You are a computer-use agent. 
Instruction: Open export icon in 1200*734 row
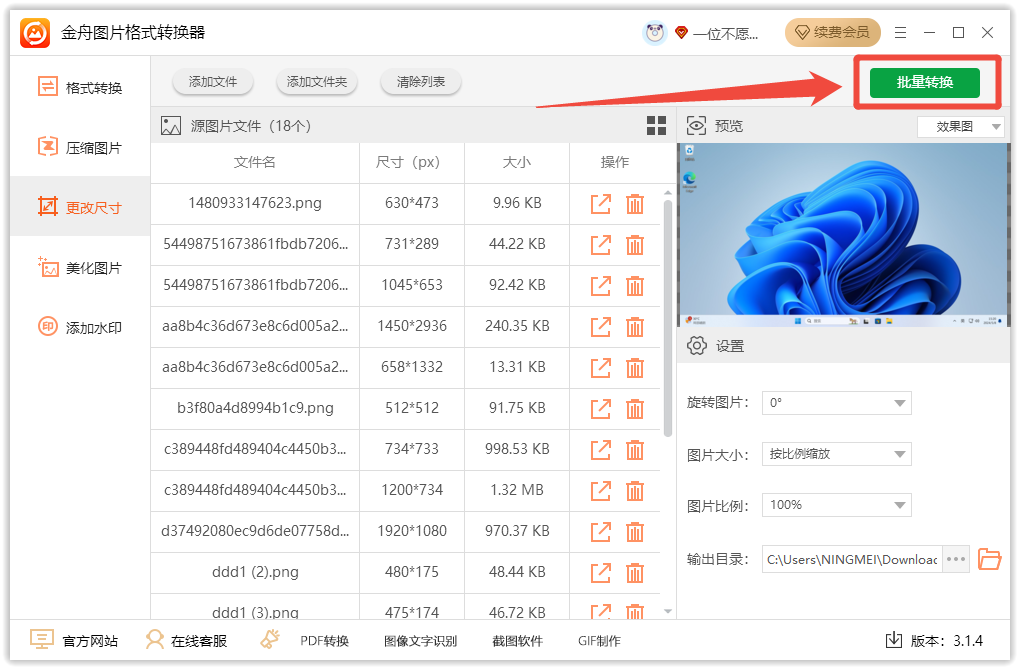pos(600,490)
